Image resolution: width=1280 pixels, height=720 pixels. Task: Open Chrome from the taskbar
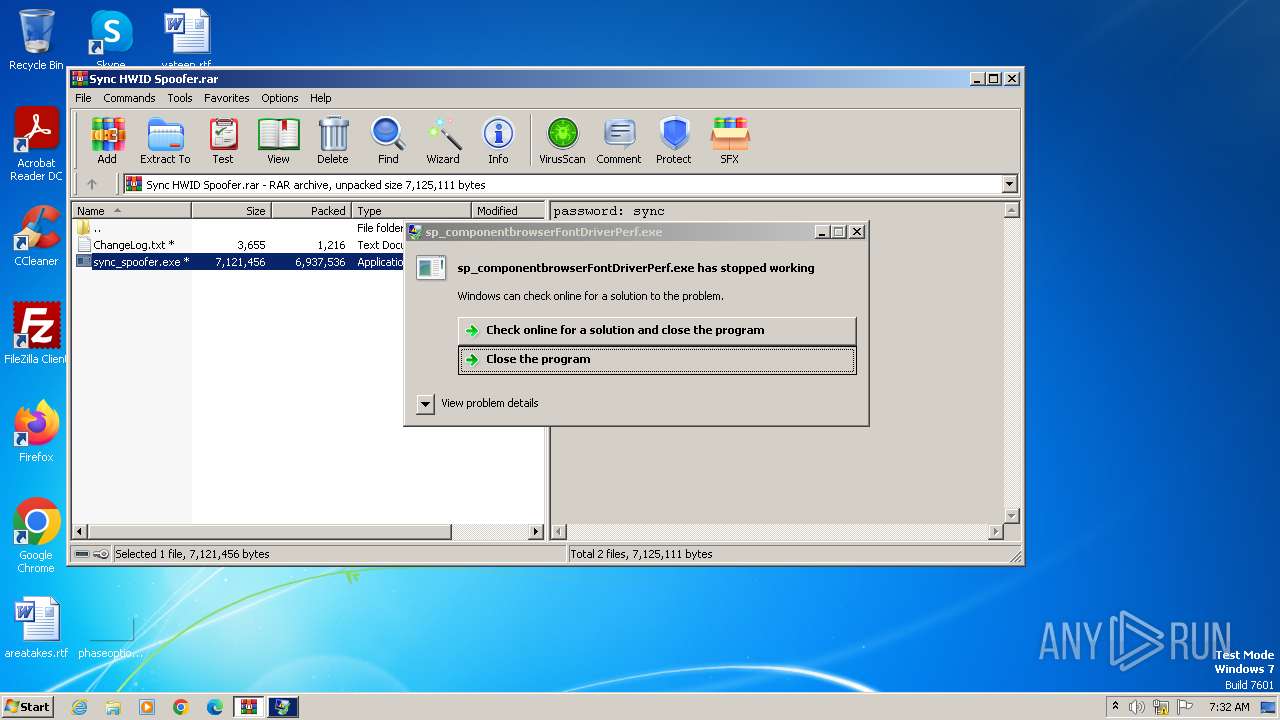click(x=181, y=707)
